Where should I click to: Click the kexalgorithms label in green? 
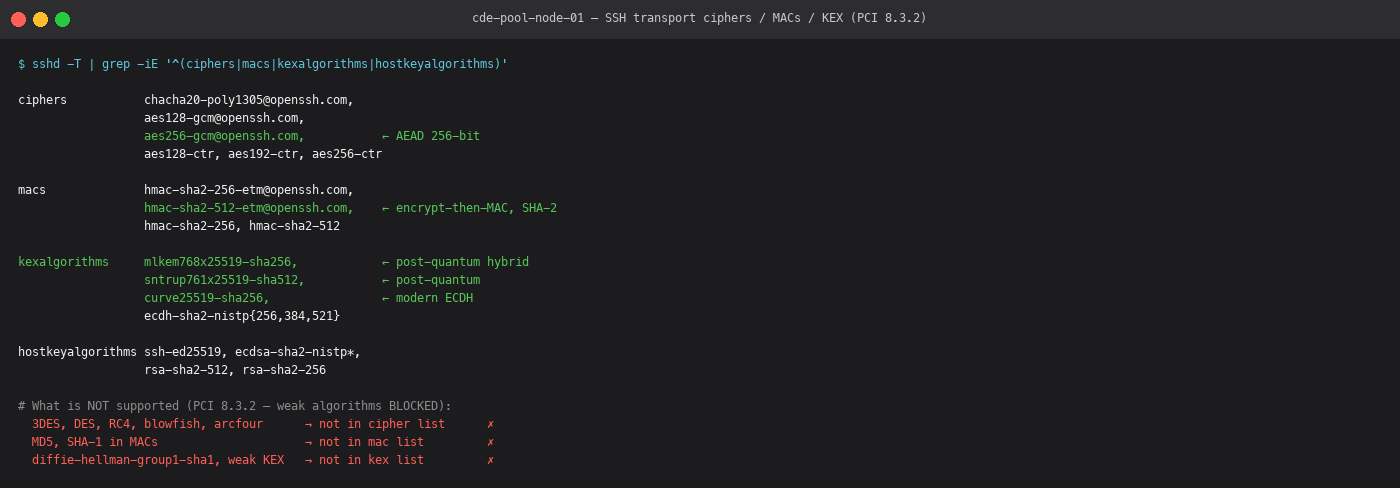[x=63, y=262]
